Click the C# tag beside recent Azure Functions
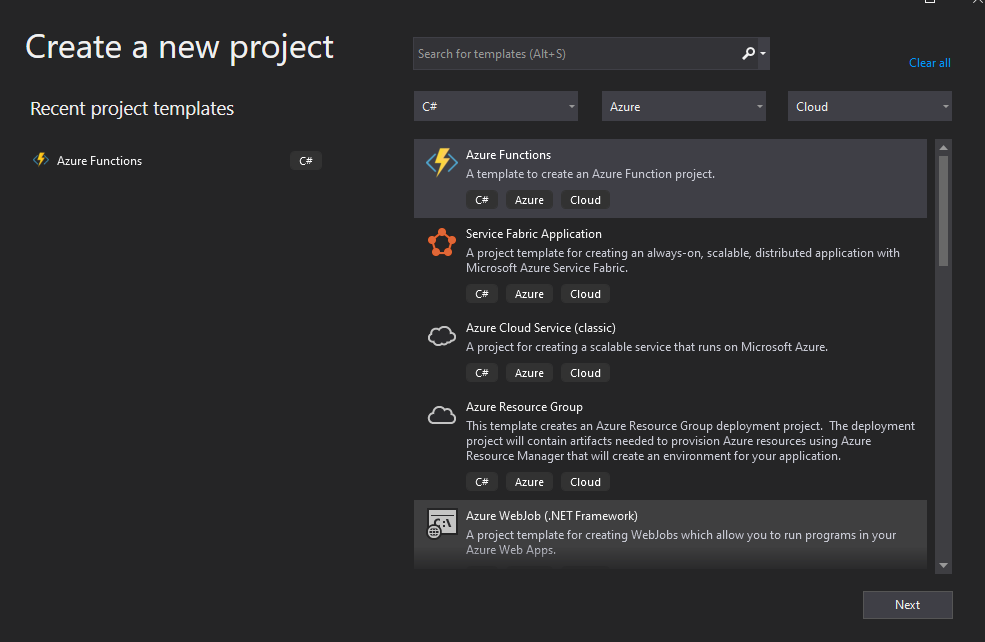 tap(306, 161)
